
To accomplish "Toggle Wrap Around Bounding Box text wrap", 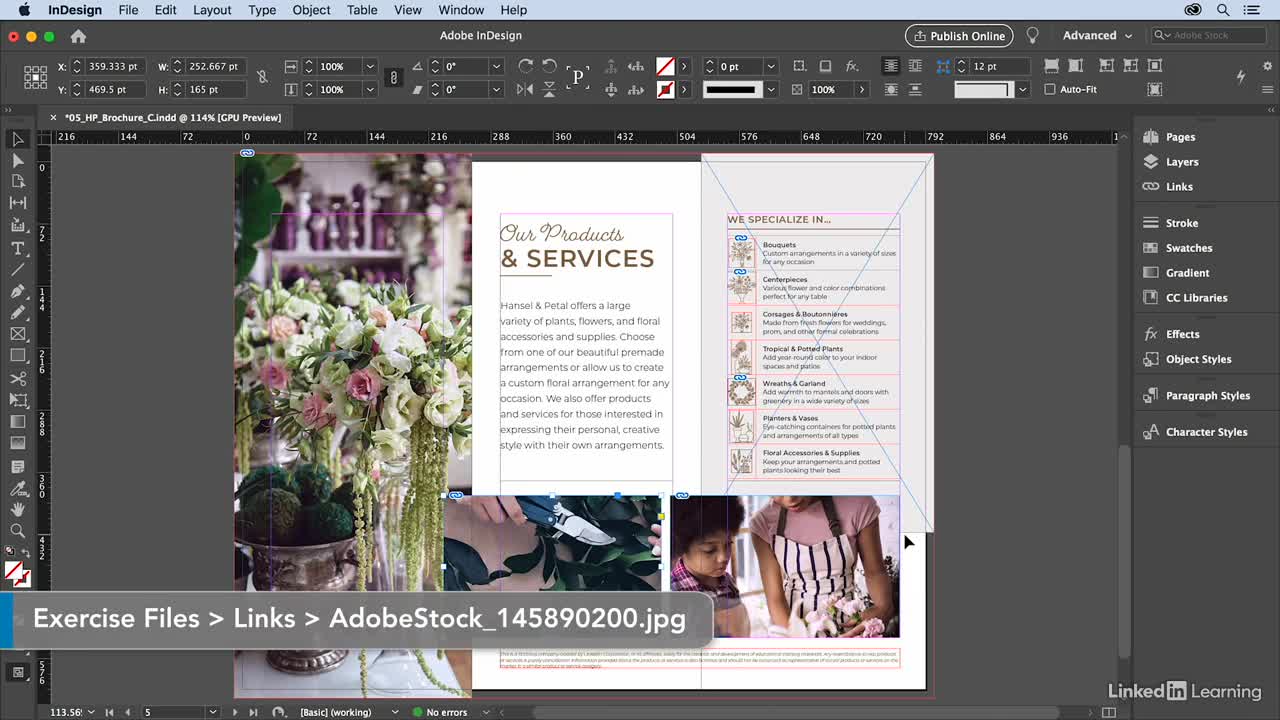I will pos(915,66).
